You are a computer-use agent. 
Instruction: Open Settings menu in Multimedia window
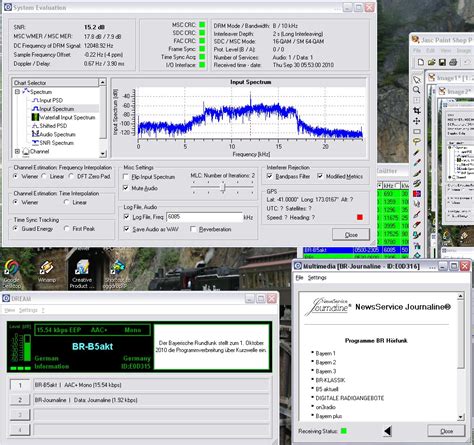coord(317,278)
